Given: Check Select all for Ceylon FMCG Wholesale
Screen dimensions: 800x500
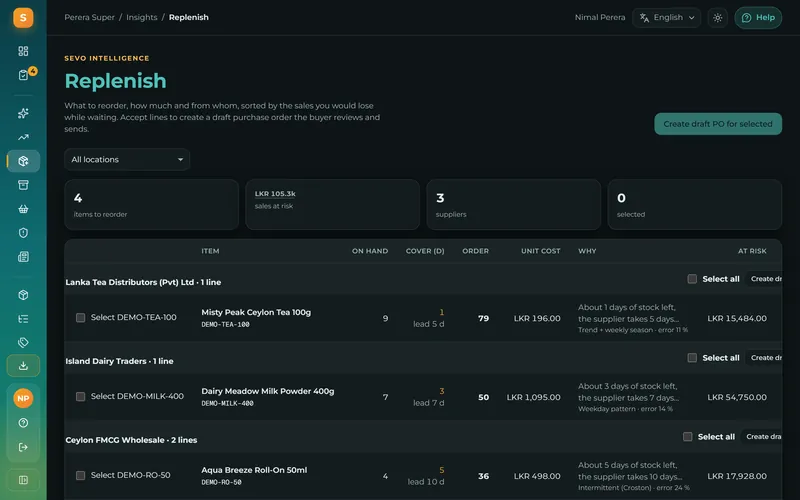Looking at the screenshot, I should [688, 437].
